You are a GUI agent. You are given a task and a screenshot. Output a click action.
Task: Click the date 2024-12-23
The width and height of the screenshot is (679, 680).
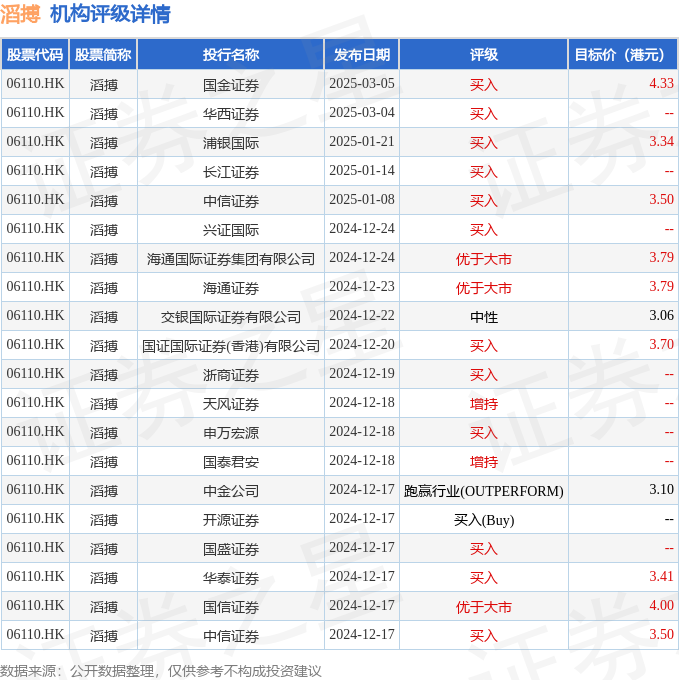point(362,286)
